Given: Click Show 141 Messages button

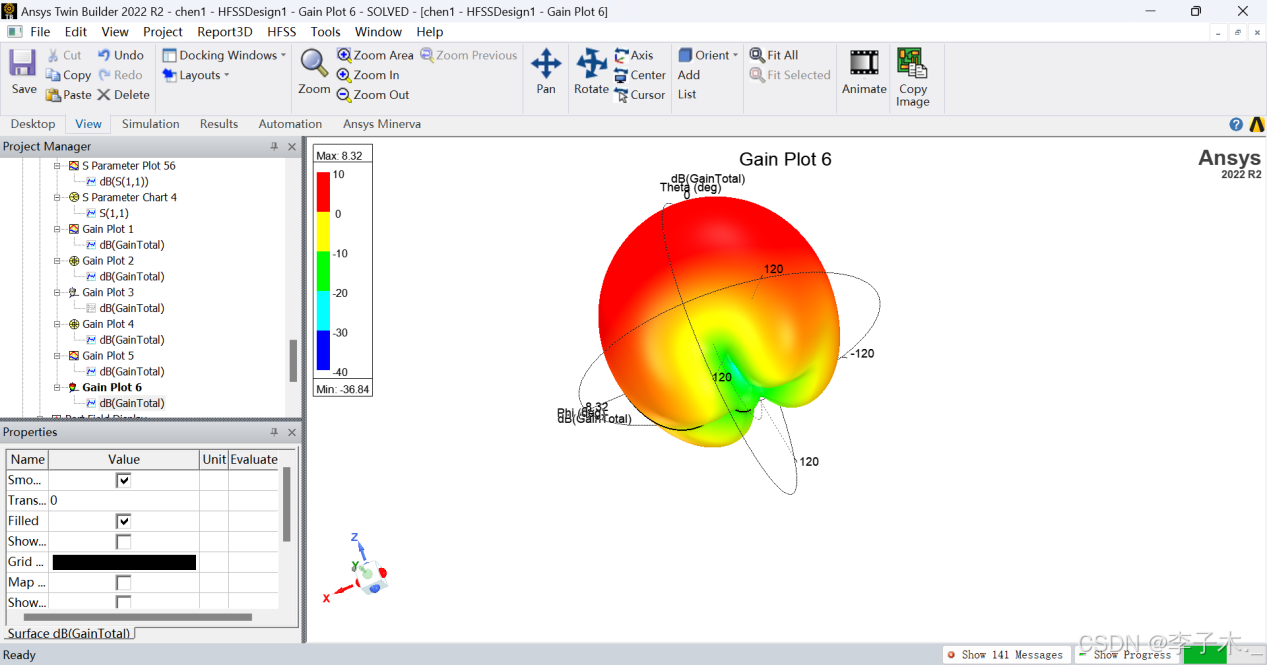Looking at the screenshot, I should [1005, 654].
